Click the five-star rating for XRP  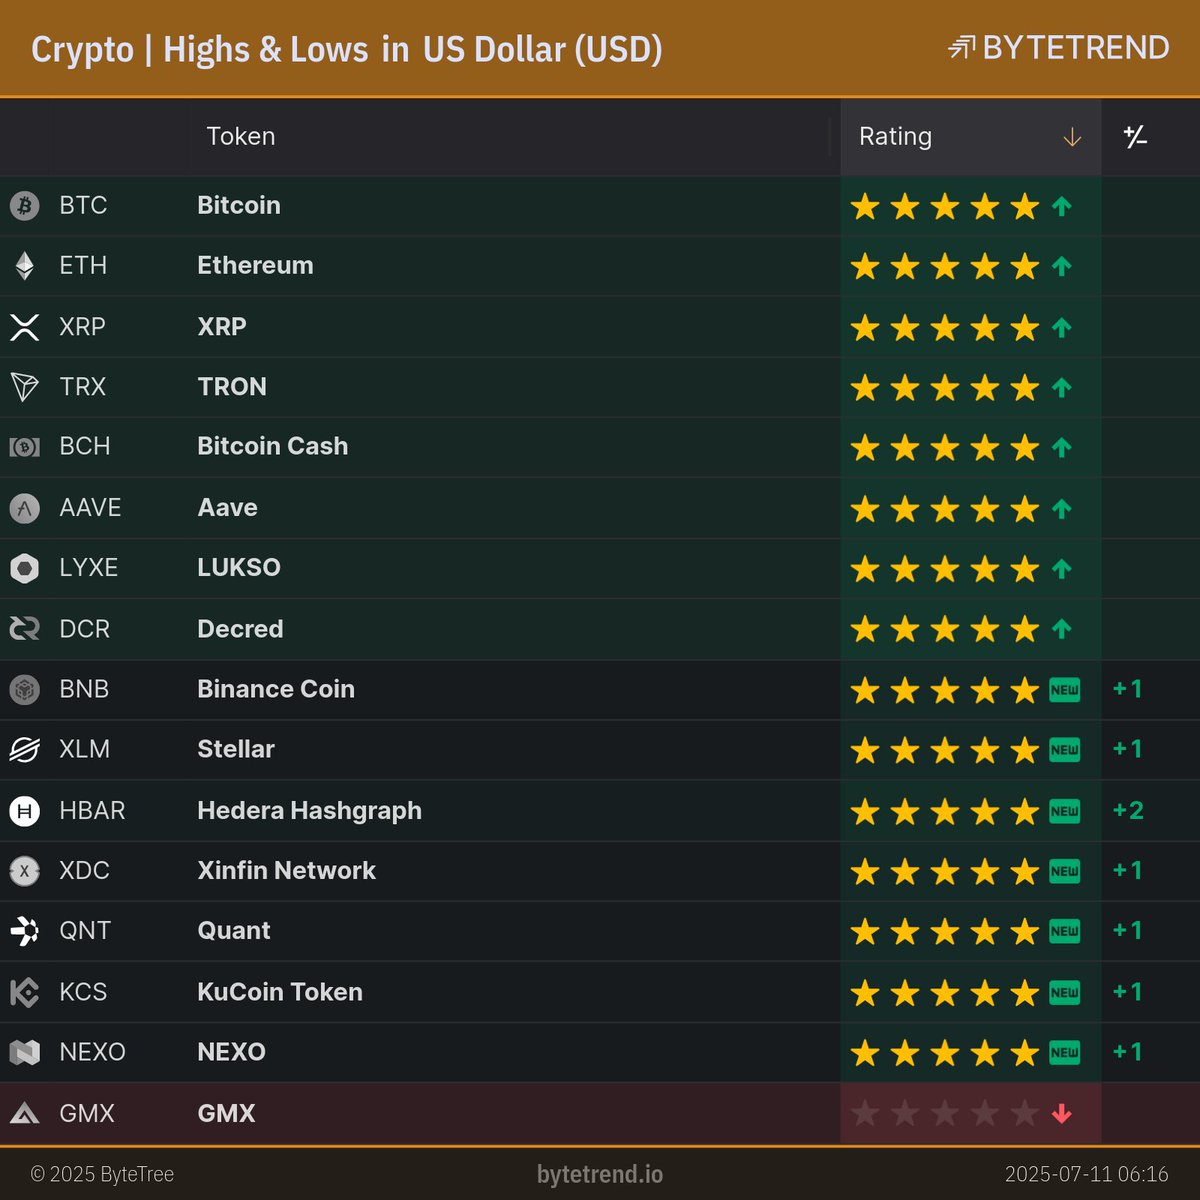945,327
